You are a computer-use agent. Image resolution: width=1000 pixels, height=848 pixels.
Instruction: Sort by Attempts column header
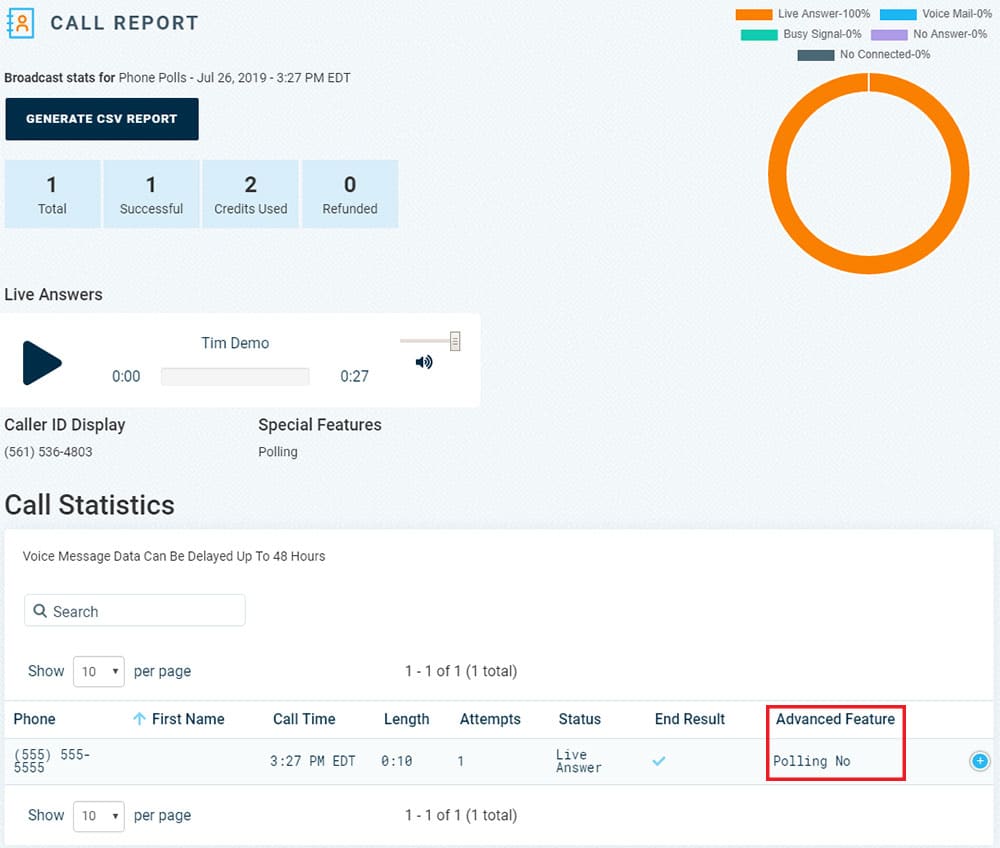click(490, 719)
